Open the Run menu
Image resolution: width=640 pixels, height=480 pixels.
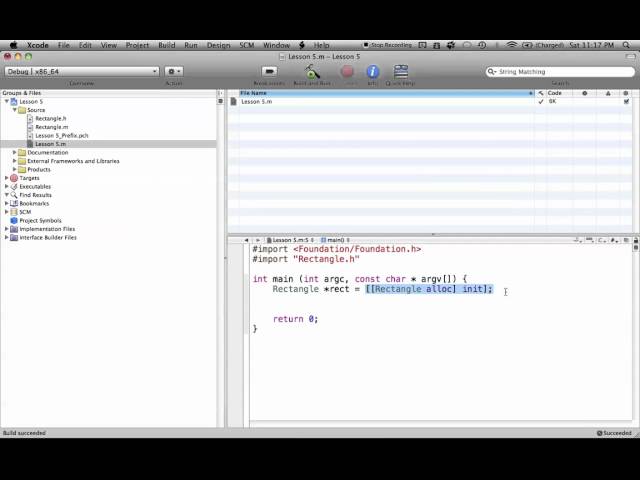[191, 45]
